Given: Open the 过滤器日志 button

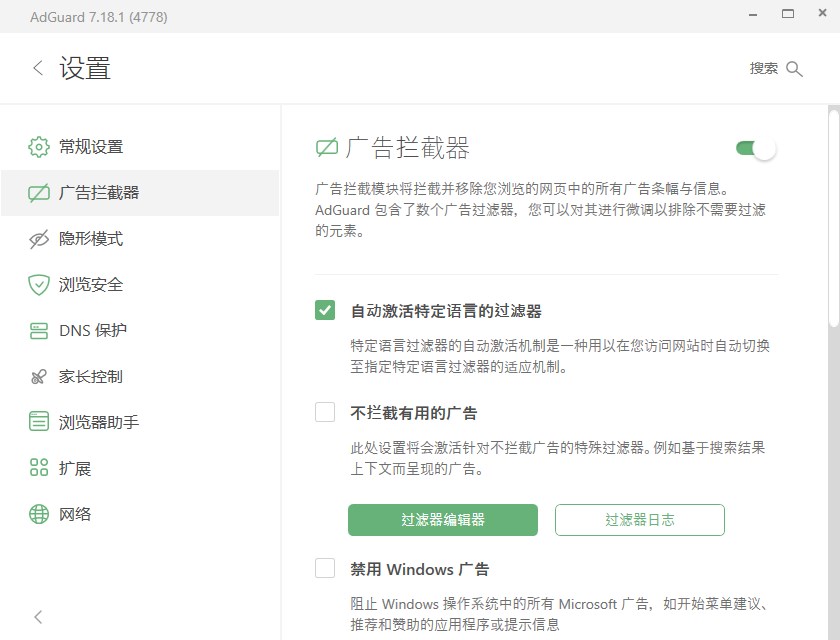Looking at the screenshot, I should pyautogui.click(x=640, y=519).
